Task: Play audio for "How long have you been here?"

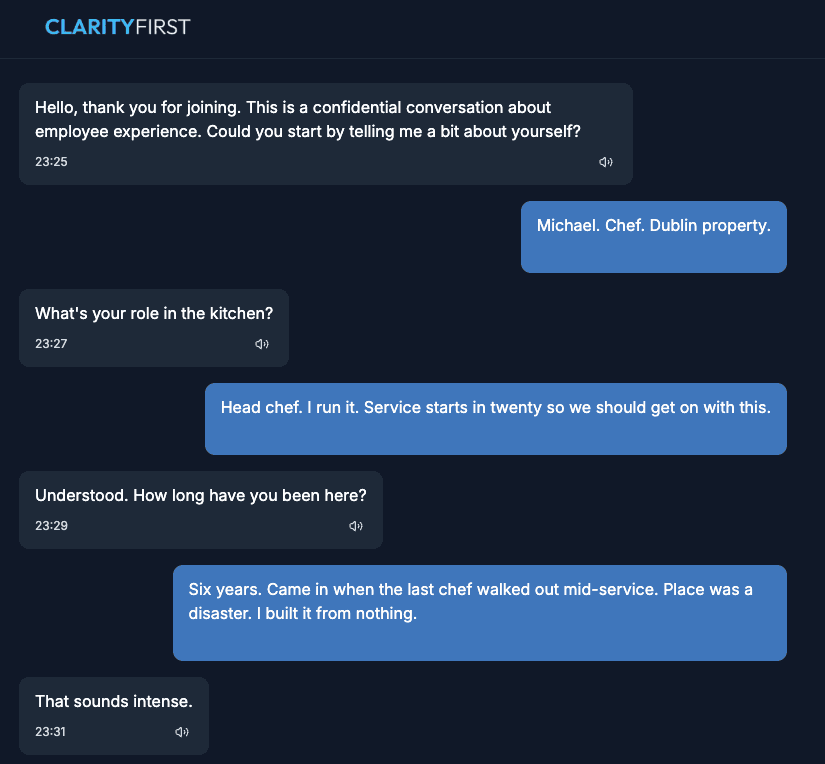Action: [x=355, y=526]
